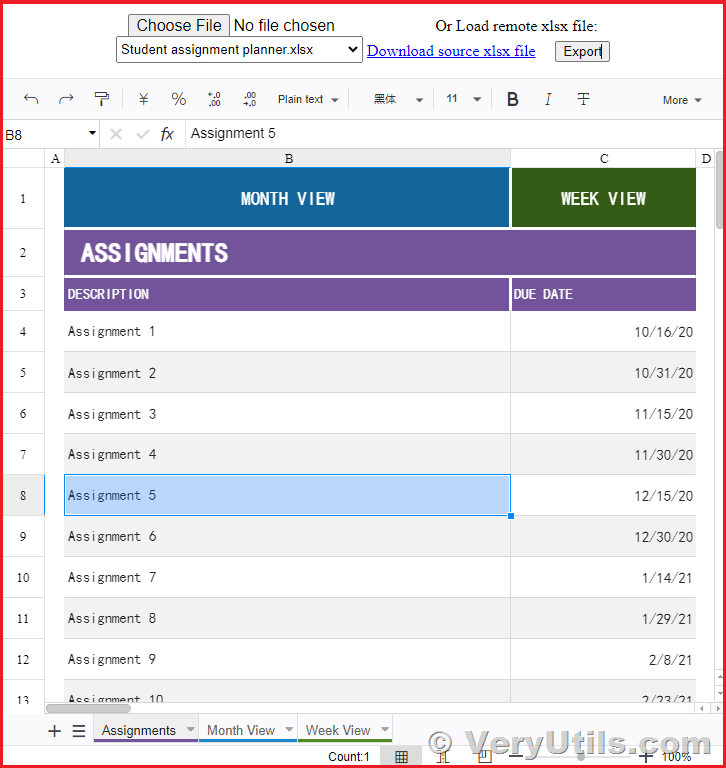Open the Assignments sheet tab arrow menu

coord(191,729)
